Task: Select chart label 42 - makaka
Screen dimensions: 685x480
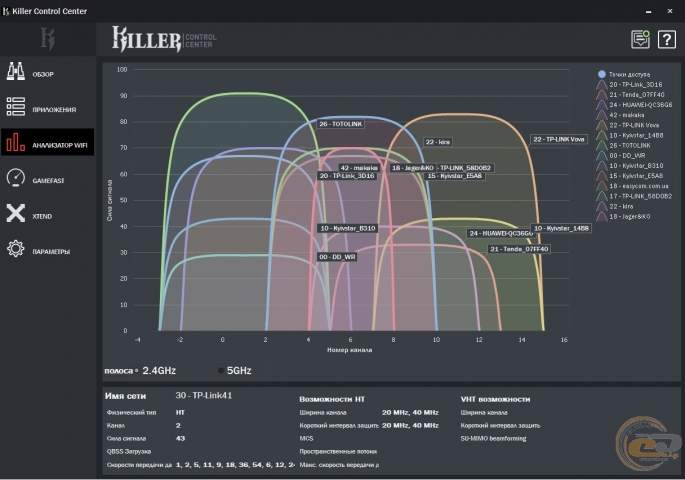Action: tap(359, 168)
